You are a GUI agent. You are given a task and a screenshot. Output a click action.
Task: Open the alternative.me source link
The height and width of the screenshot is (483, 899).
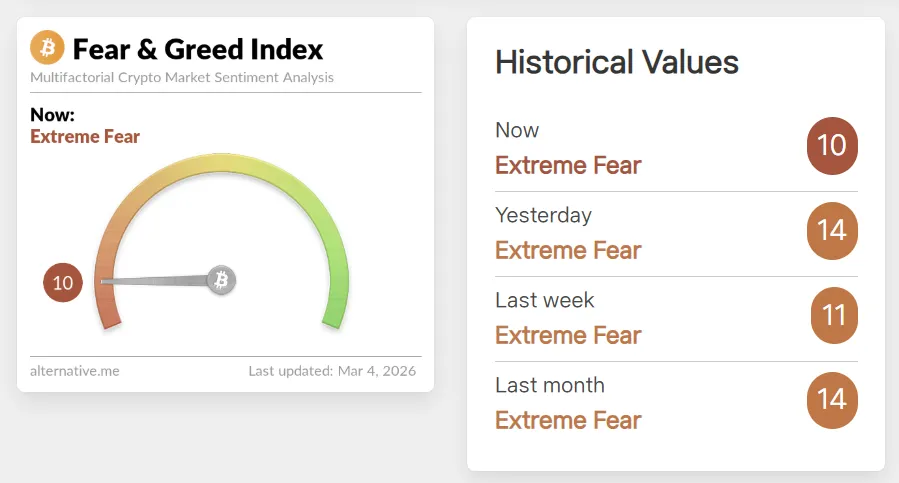click(75, 371)
